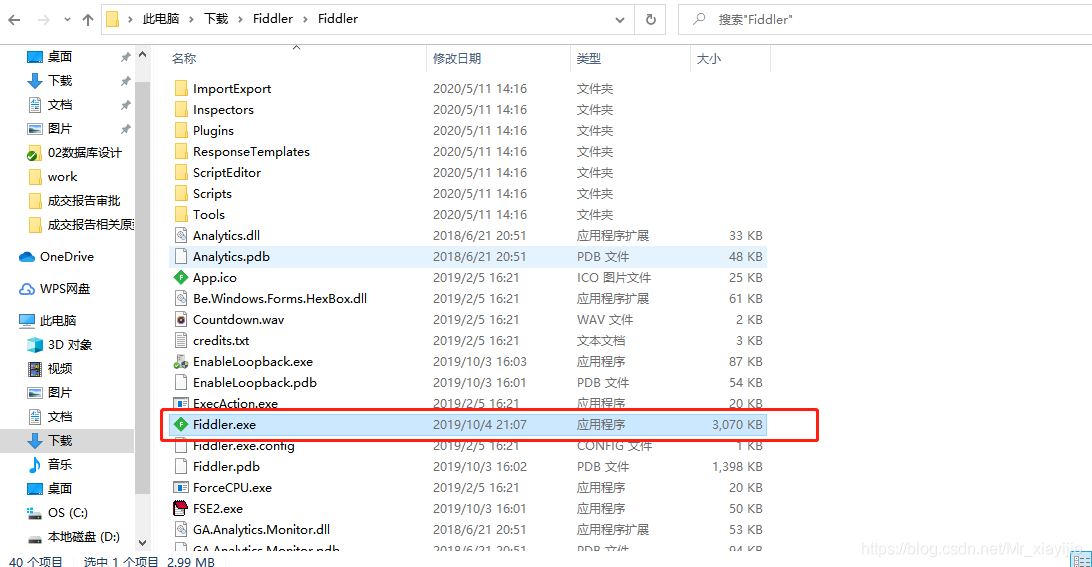The height and width of the screenshot is (567, 1092).
Task: Click the back navigation arrow
Action: click(14, 20)
